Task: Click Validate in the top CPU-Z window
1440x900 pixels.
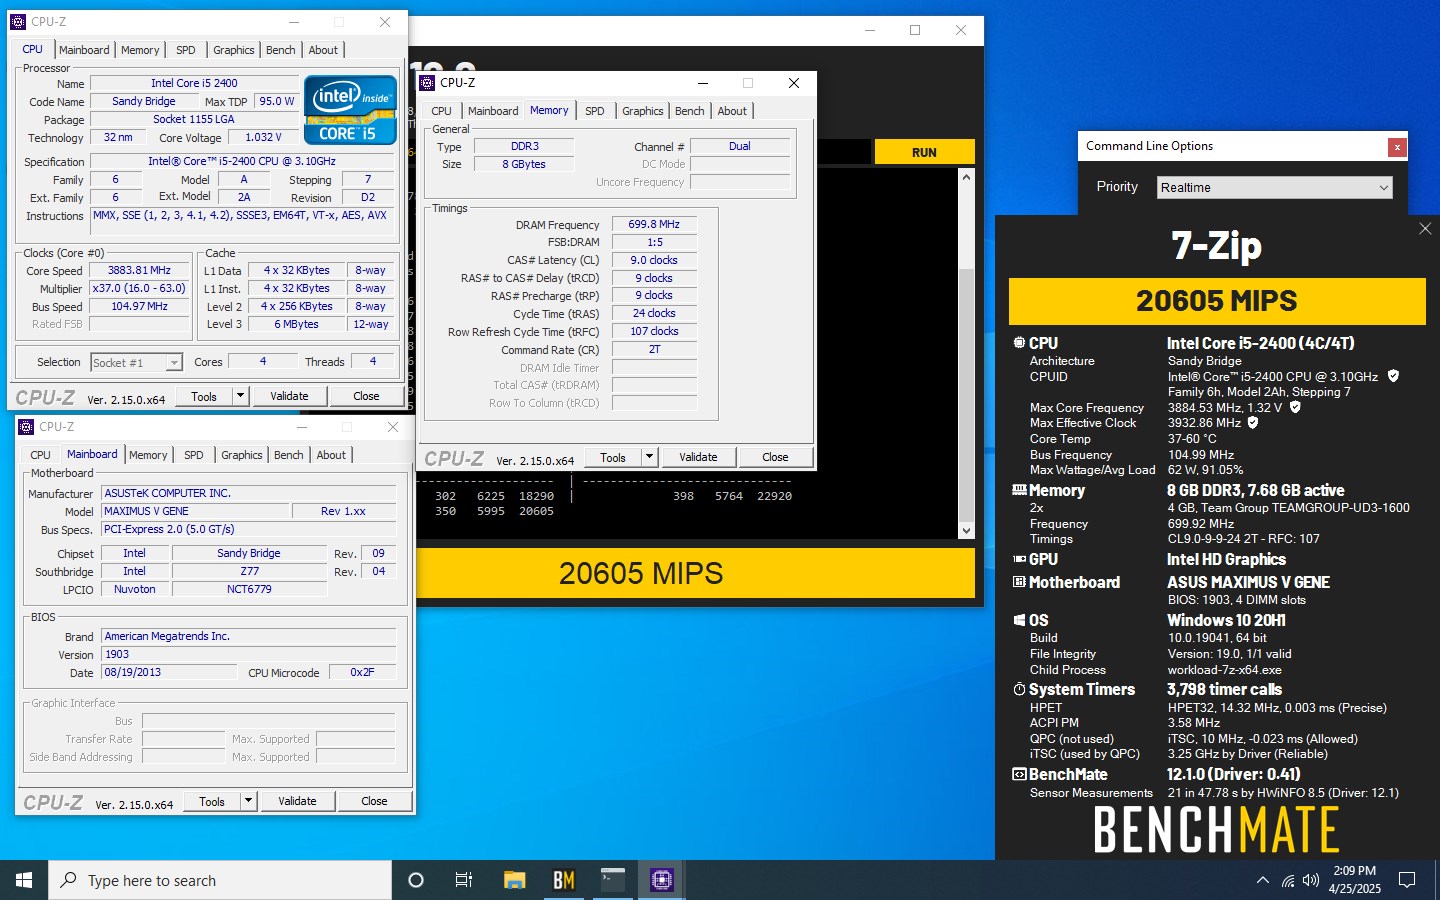Action: tap(289, 396)
